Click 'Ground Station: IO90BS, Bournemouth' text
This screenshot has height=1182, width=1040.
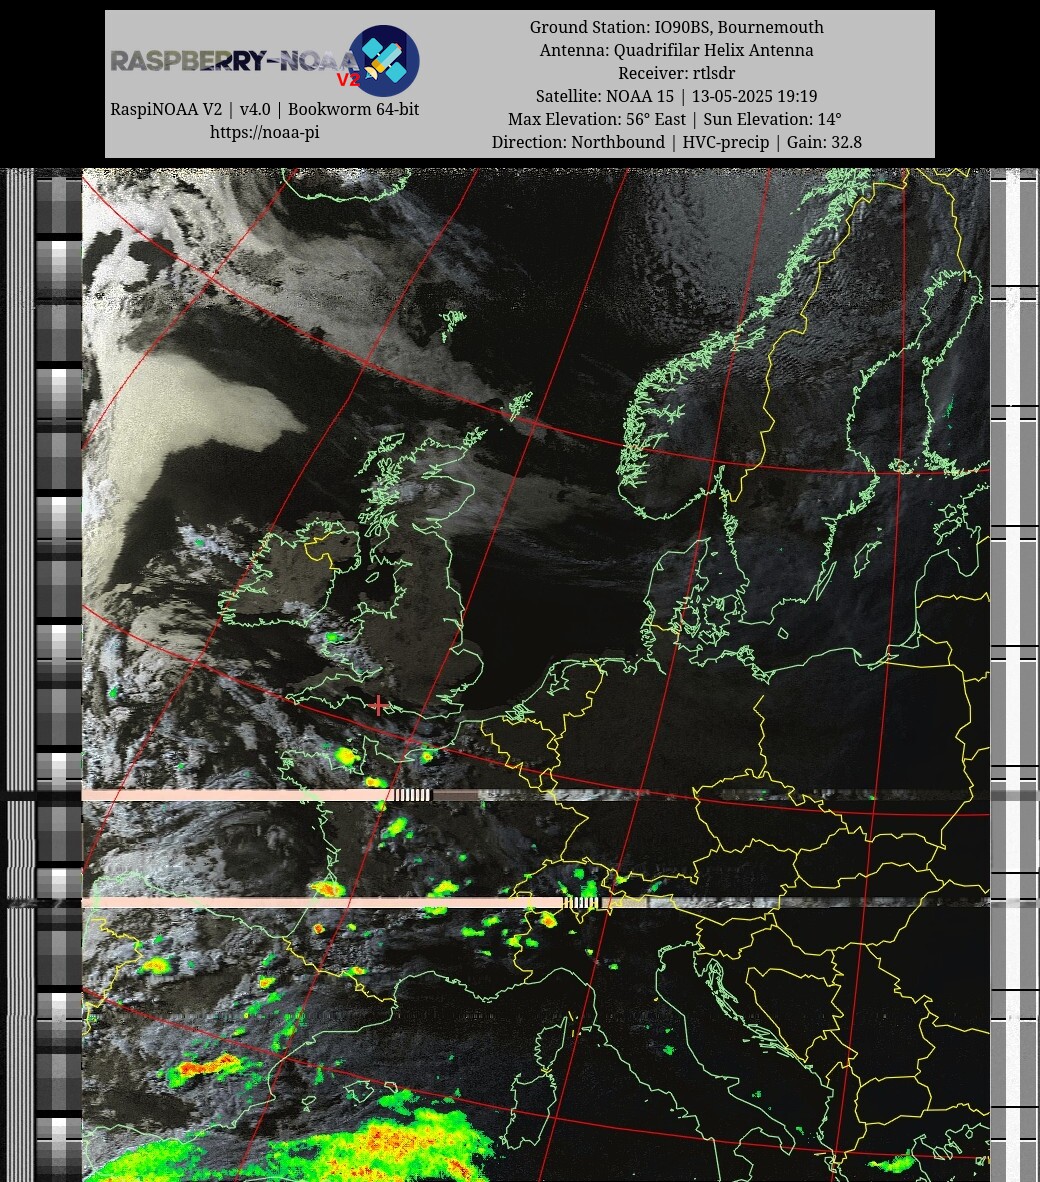pos(676,27)
